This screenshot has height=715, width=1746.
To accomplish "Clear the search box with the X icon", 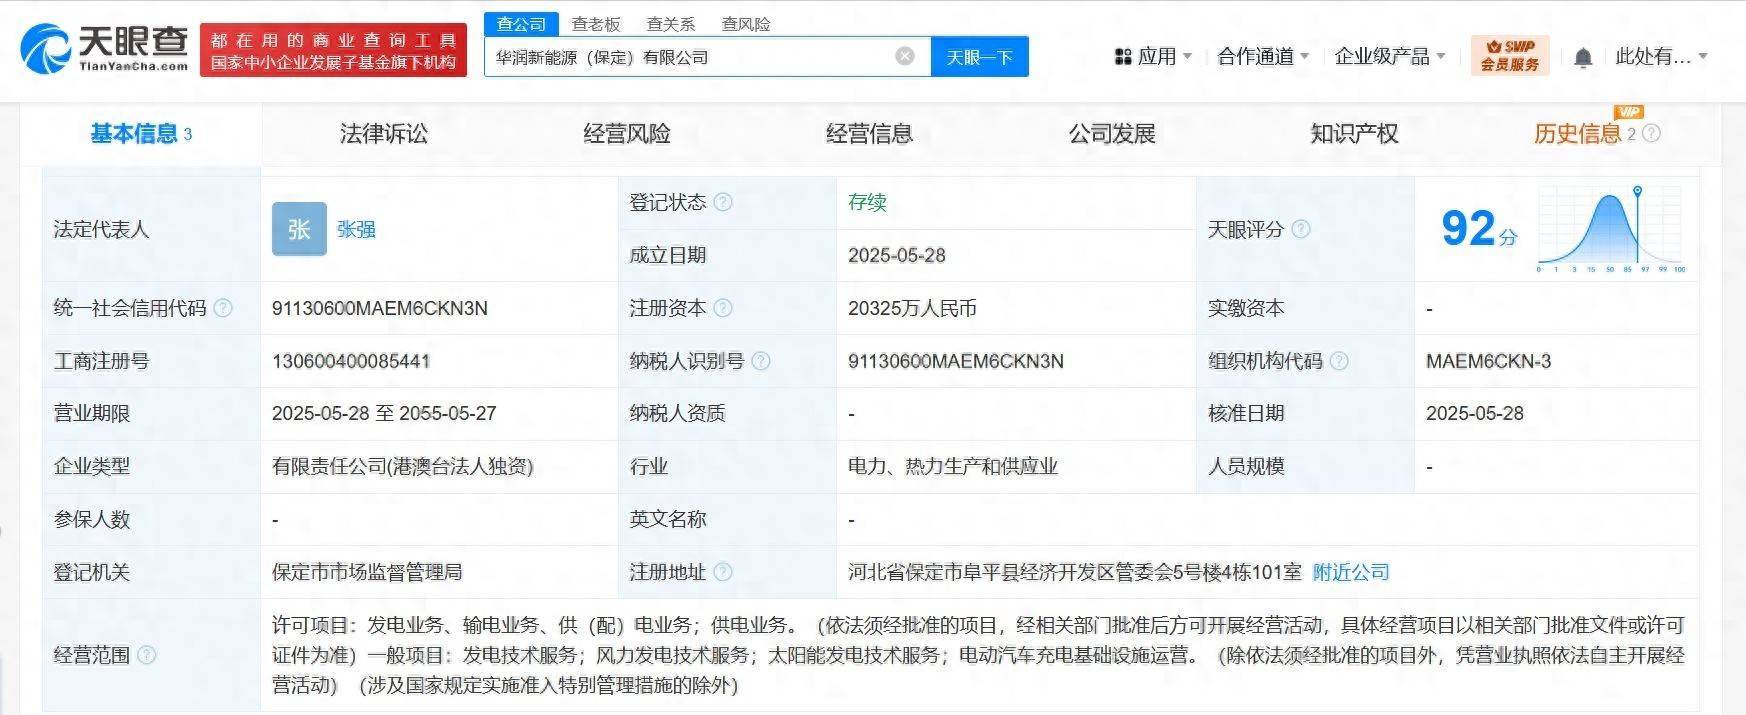I will point(905,56).
